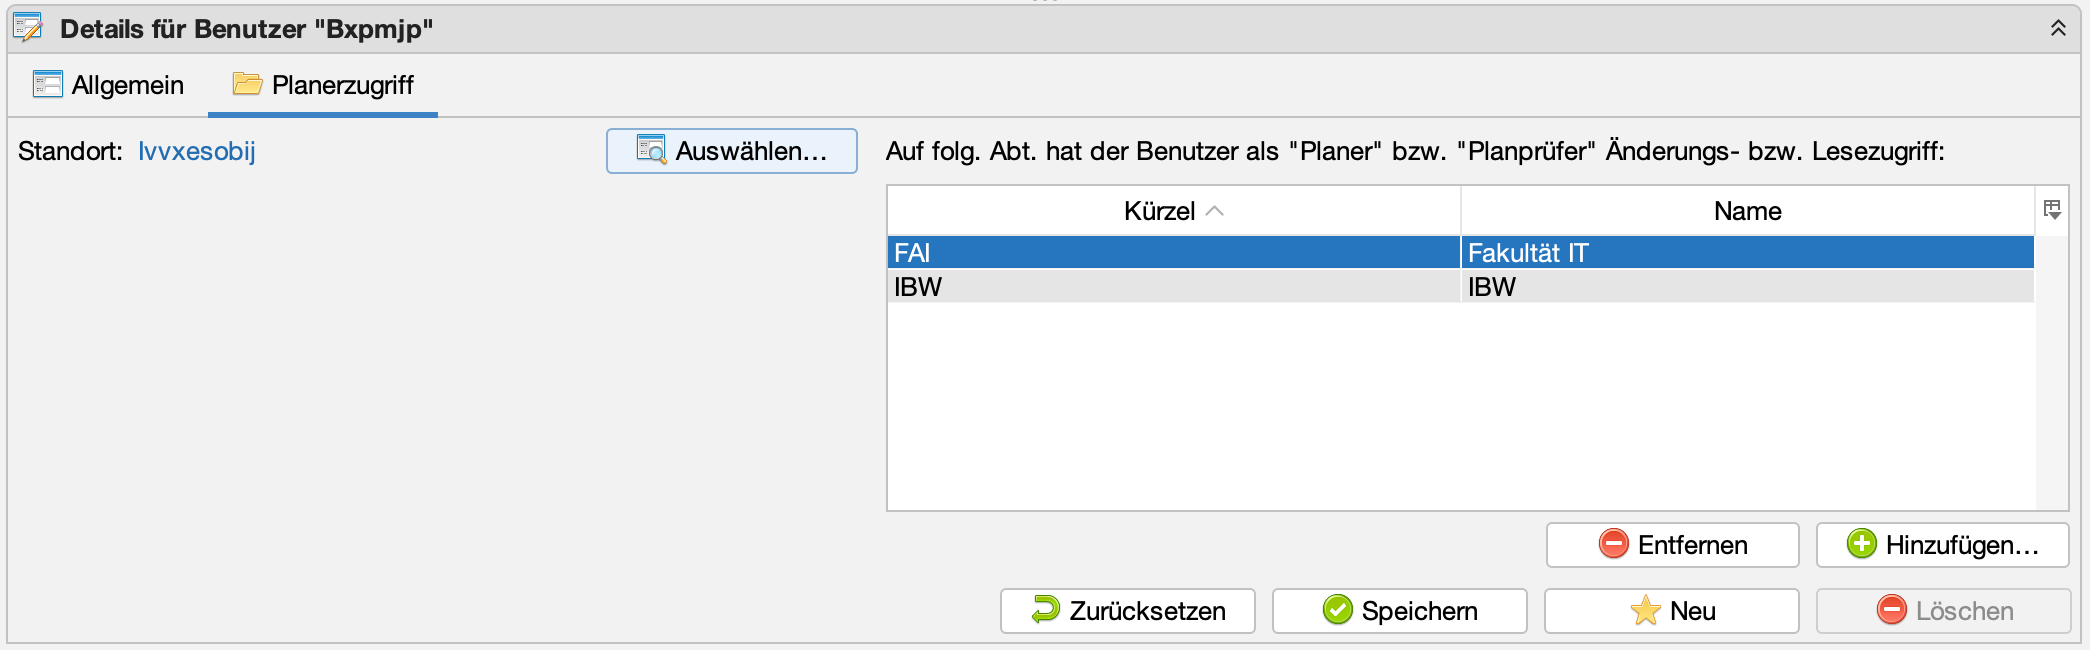Open the table column configuration icon

2052,210
